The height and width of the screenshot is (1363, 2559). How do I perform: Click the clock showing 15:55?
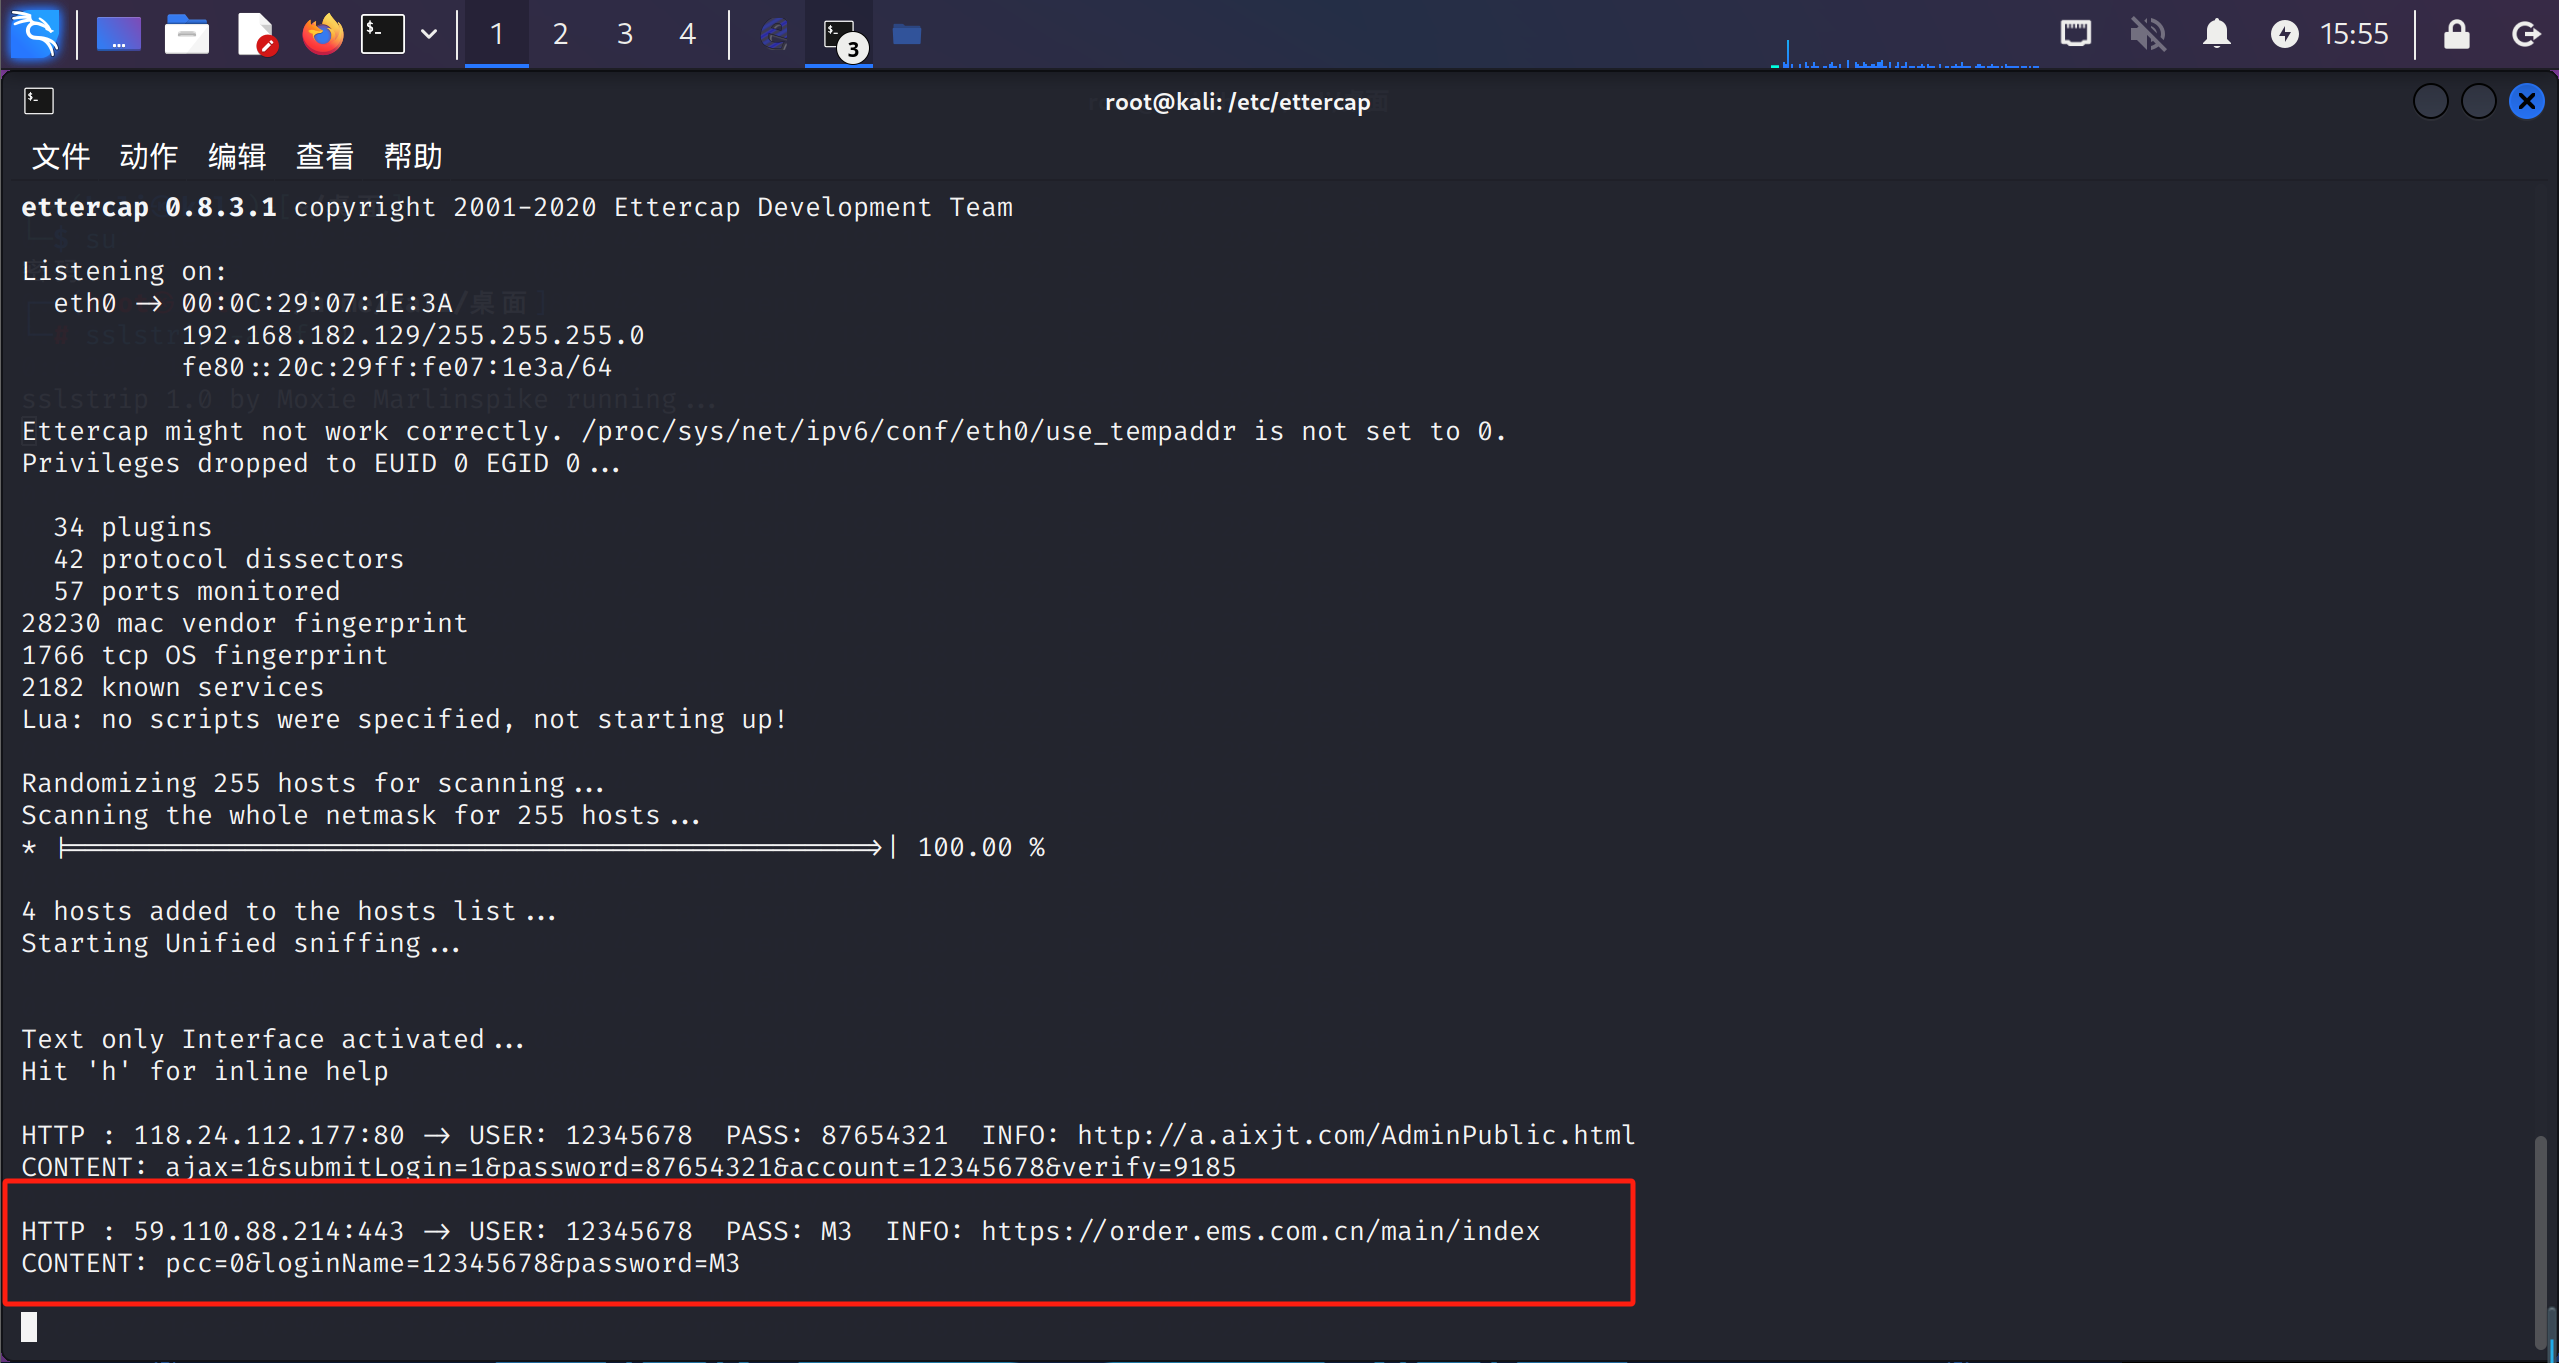[x=2354, y=34]
